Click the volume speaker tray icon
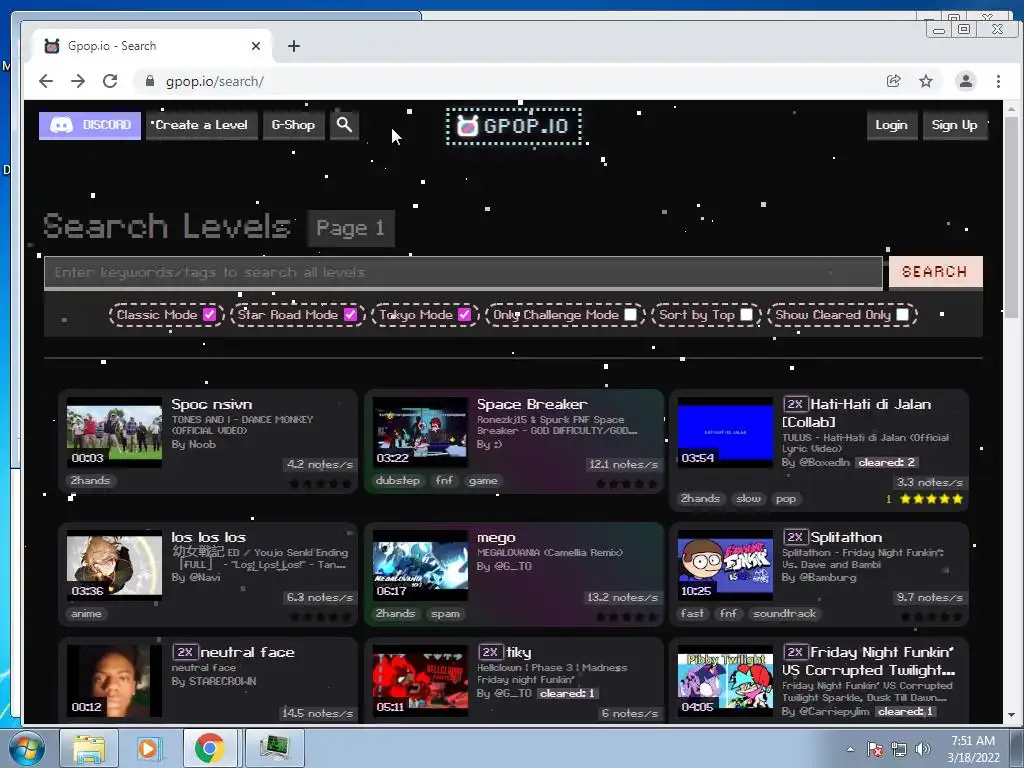 pyautogui.click(x=923, y=749)
